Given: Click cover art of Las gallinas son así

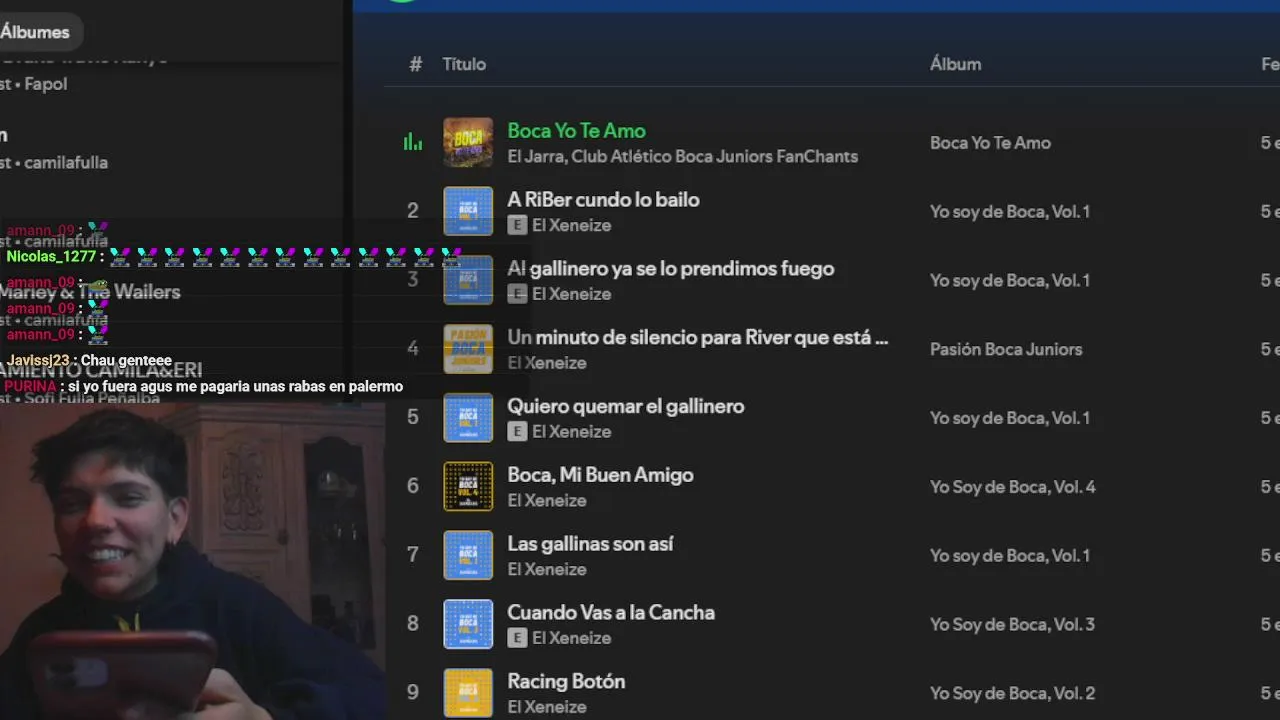Looking at the screenshot, I should pyautogui.click(x=468, y=555).
